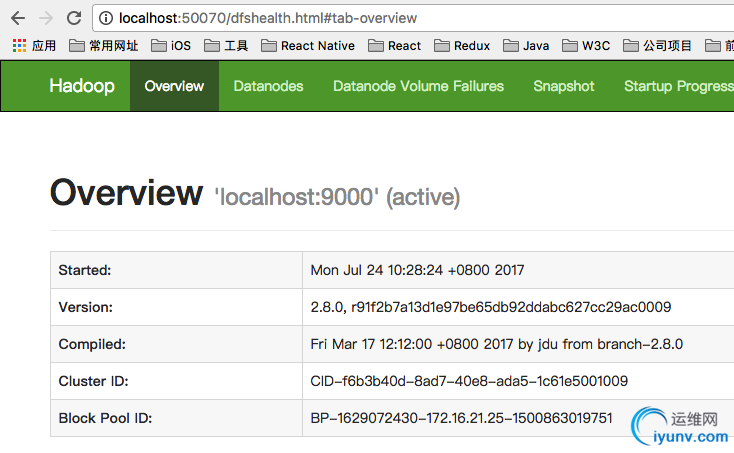734x453 pixels.
Task: Open the Java bookmark folder
Action: coord(526,45)
